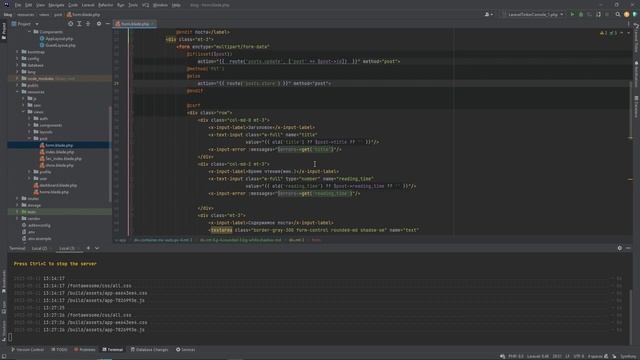Screen dimensions: 640x360
Task: Expand the auth folder in views
Action: 29,118
